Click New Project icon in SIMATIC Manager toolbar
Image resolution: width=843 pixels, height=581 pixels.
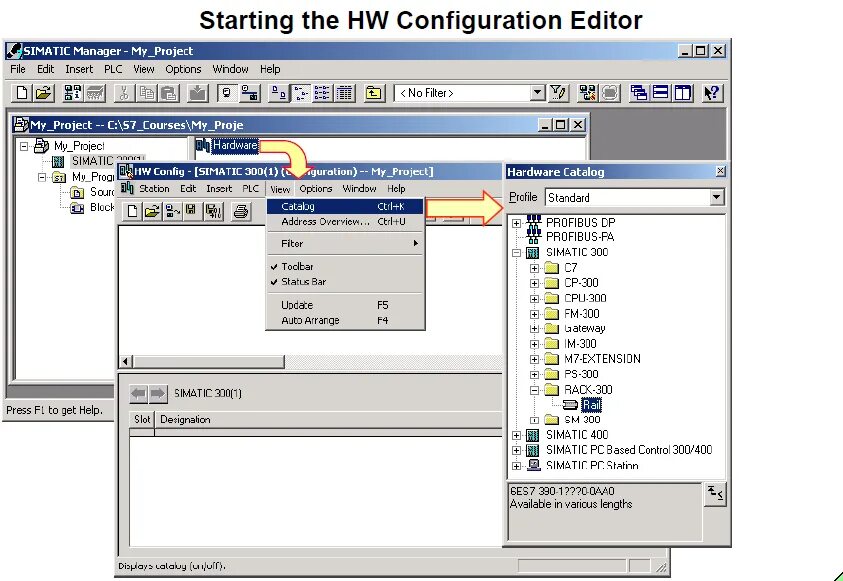coord(22,93)
